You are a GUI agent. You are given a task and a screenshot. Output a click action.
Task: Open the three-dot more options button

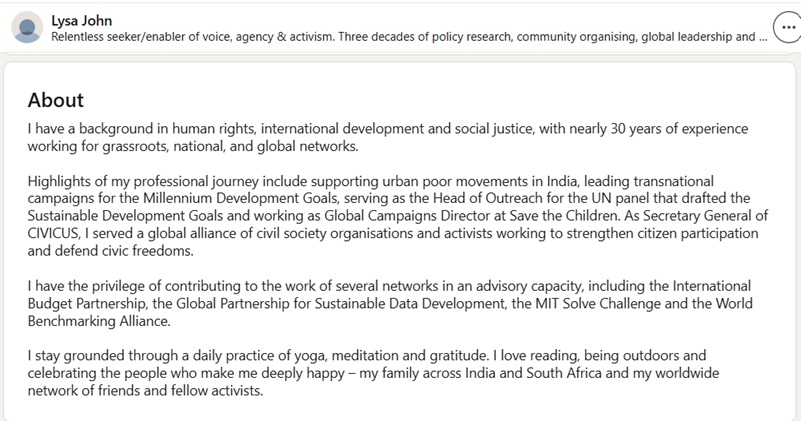coord(788,27)
